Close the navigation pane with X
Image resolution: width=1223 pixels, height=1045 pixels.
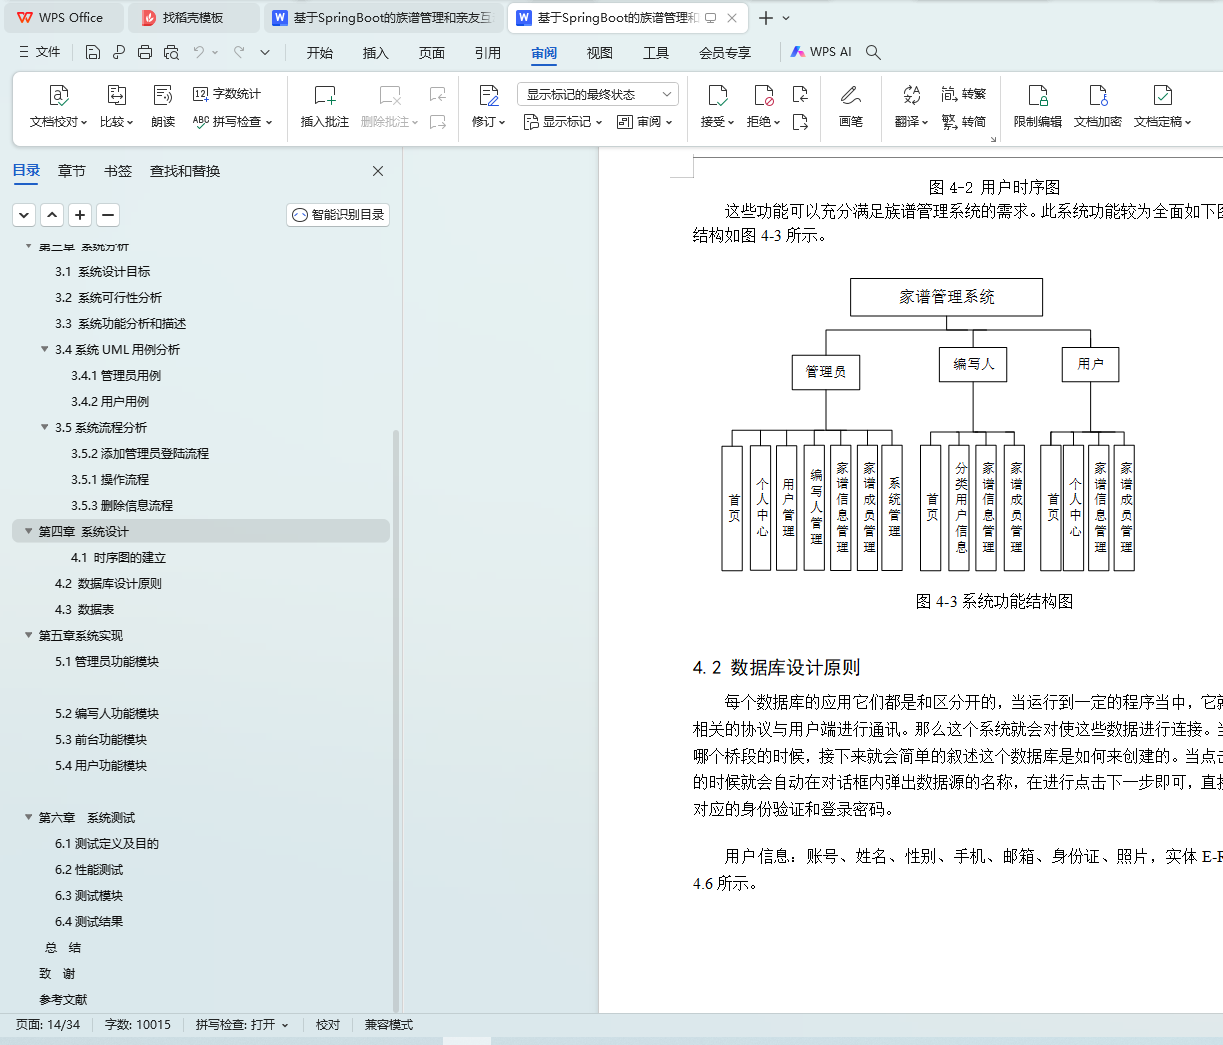click(378, 171)
